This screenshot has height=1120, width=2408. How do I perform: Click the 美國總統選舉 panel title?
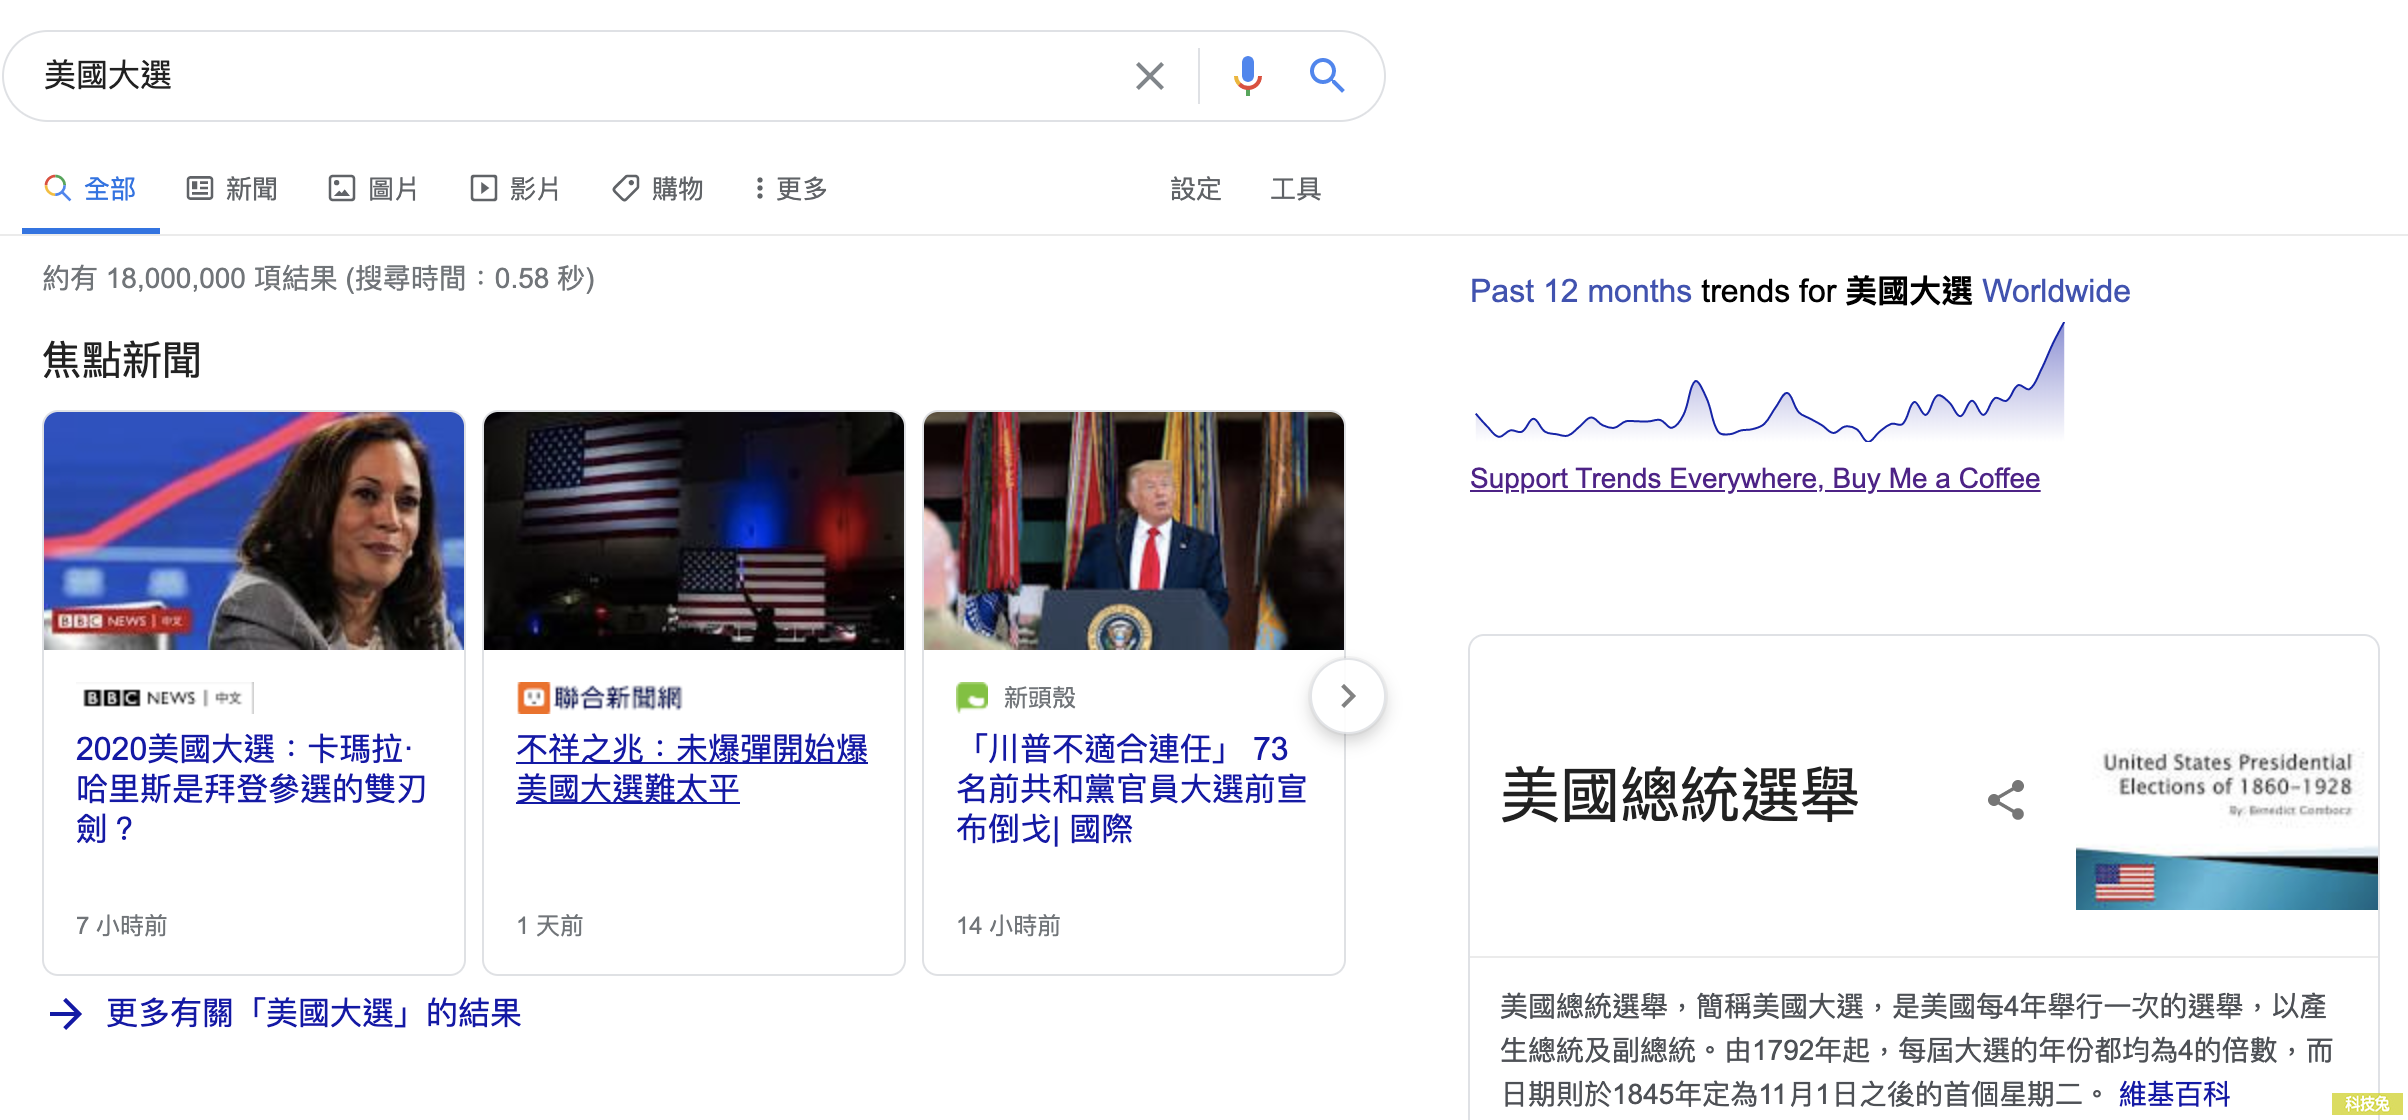tap(1679, 797)
